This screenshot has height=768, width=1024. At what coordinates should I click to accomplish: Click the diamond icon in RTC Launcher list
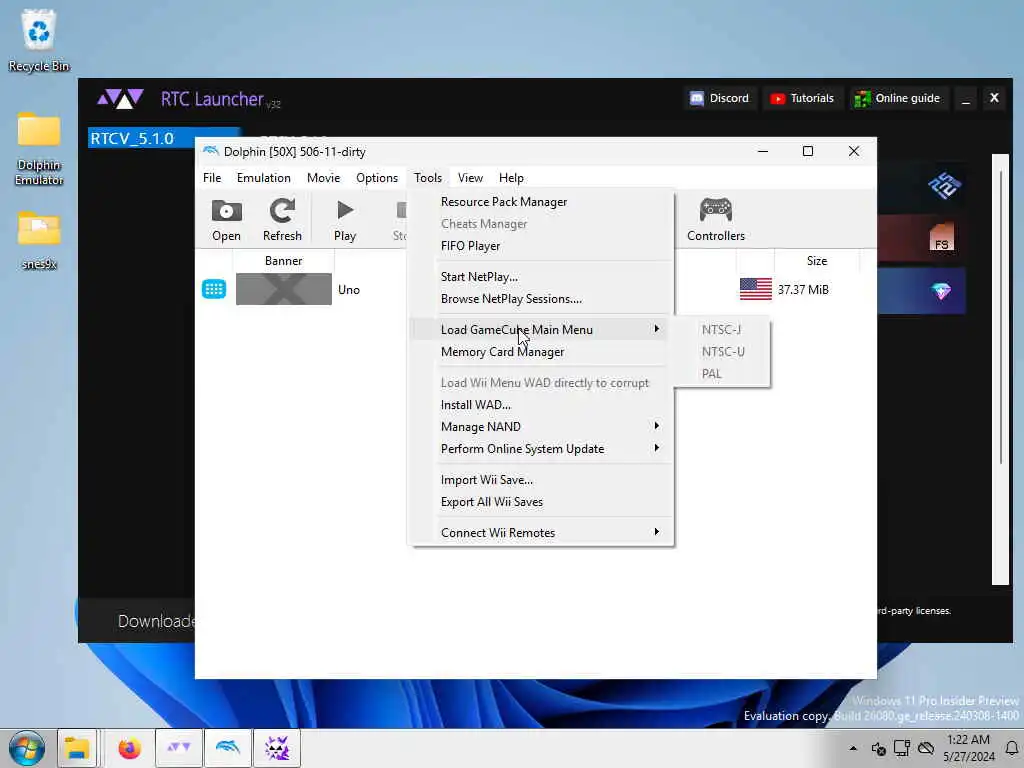[941, 291]
